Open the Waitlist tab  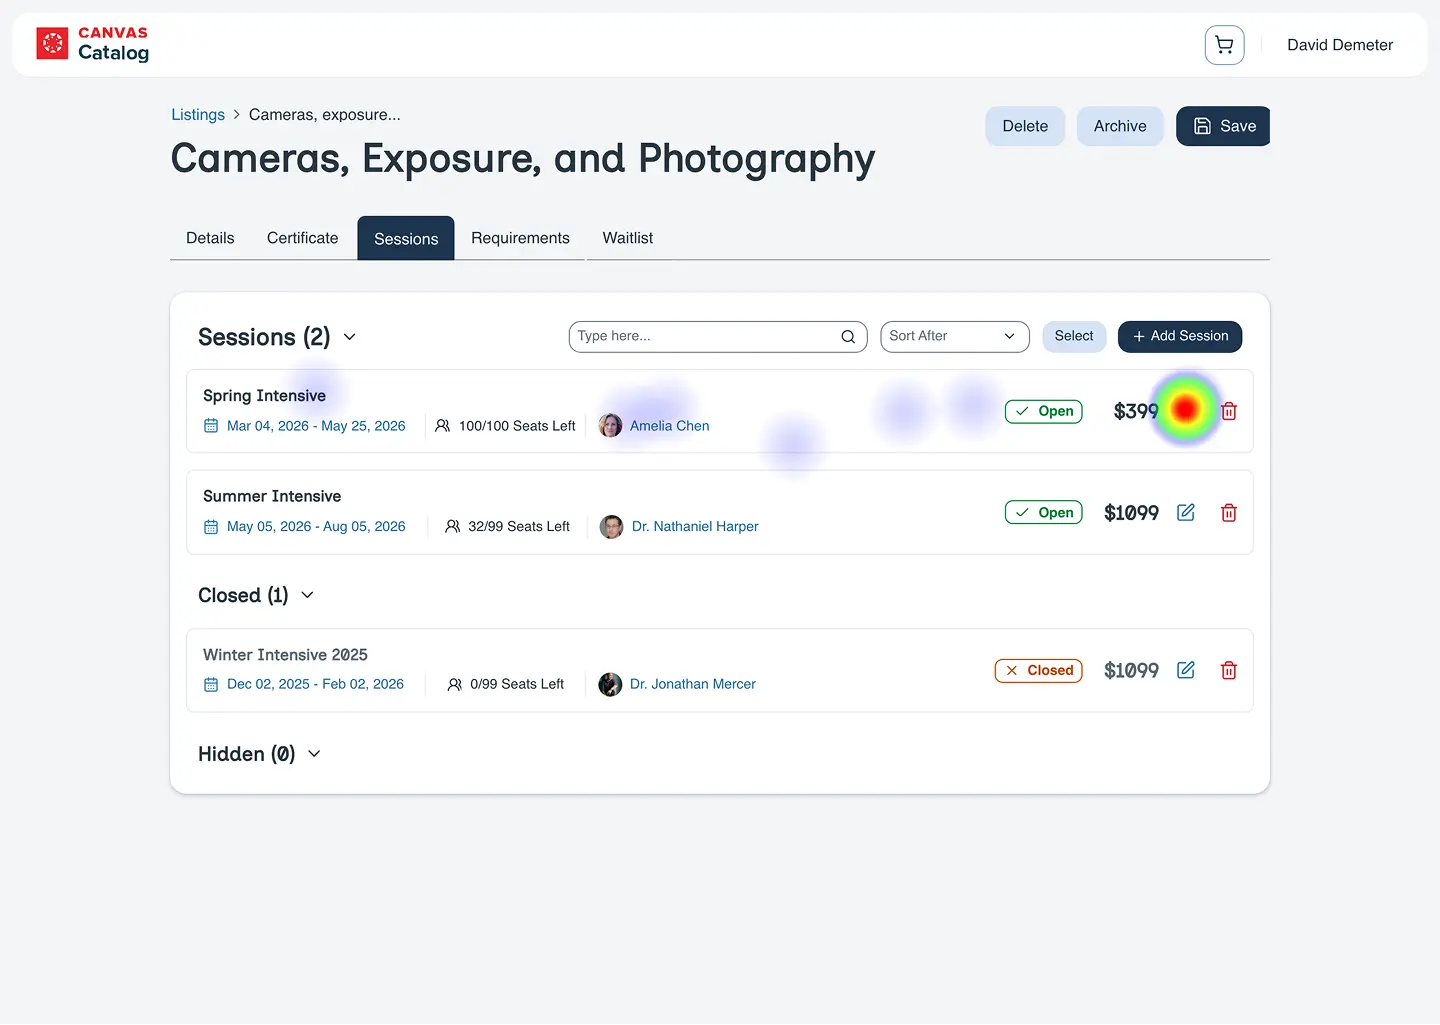(628, 238)
